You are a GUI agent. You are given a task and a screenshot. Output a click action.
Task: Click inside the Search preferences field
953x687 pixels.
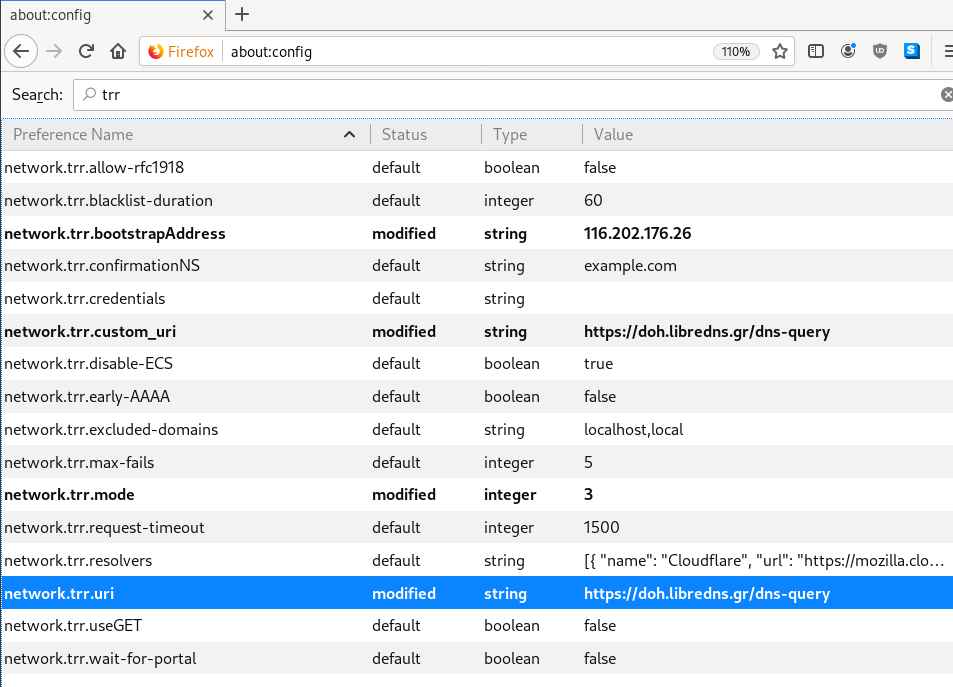pos(400,94)
